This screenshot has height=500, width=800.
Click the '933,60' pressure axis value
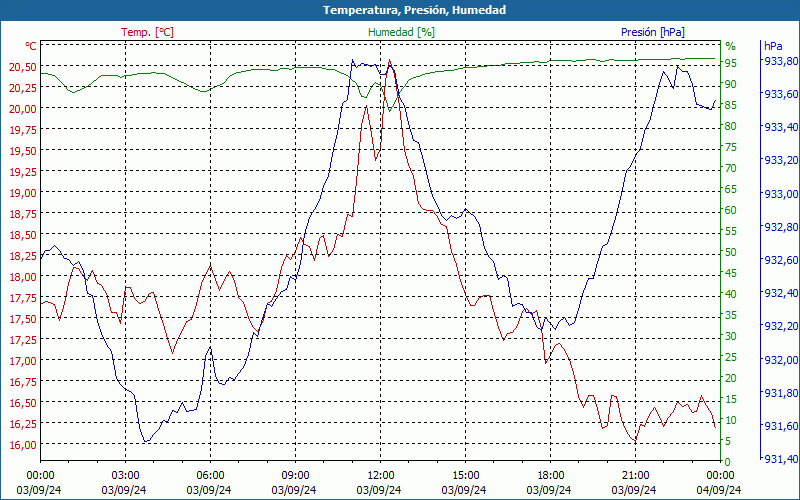tap(781, 94)
